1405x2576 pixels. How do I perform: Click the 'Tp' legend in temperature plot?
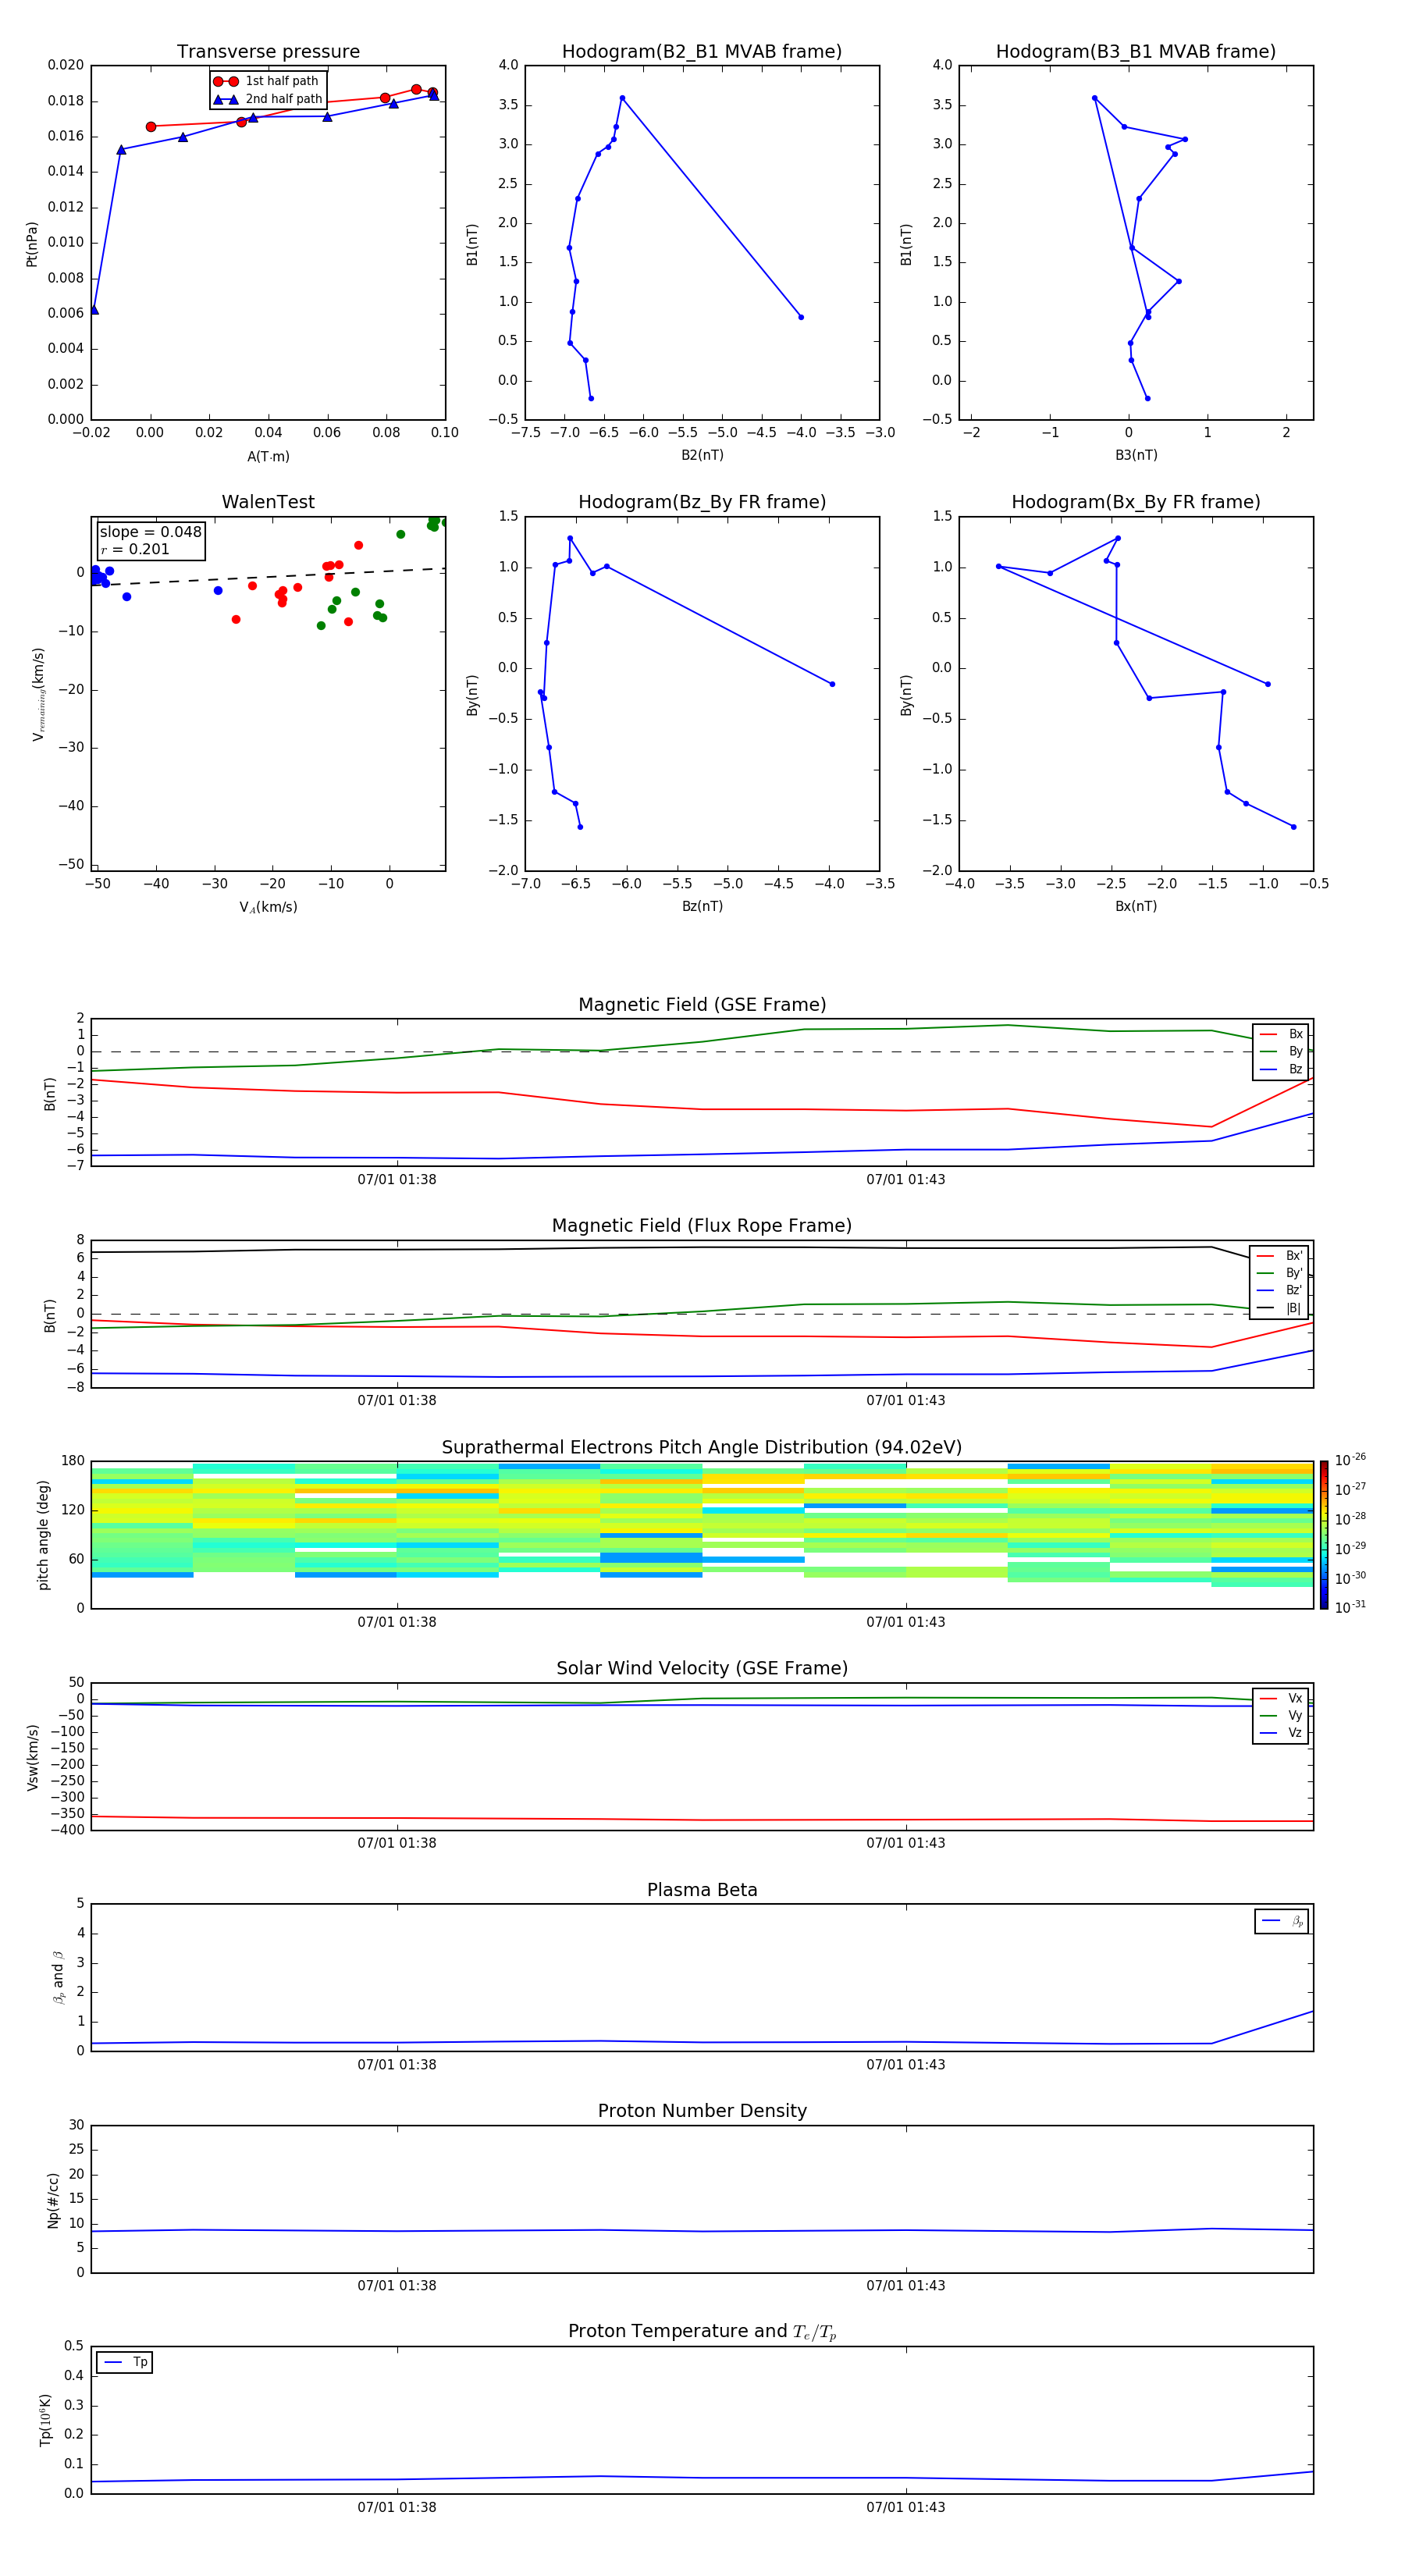125,2362
